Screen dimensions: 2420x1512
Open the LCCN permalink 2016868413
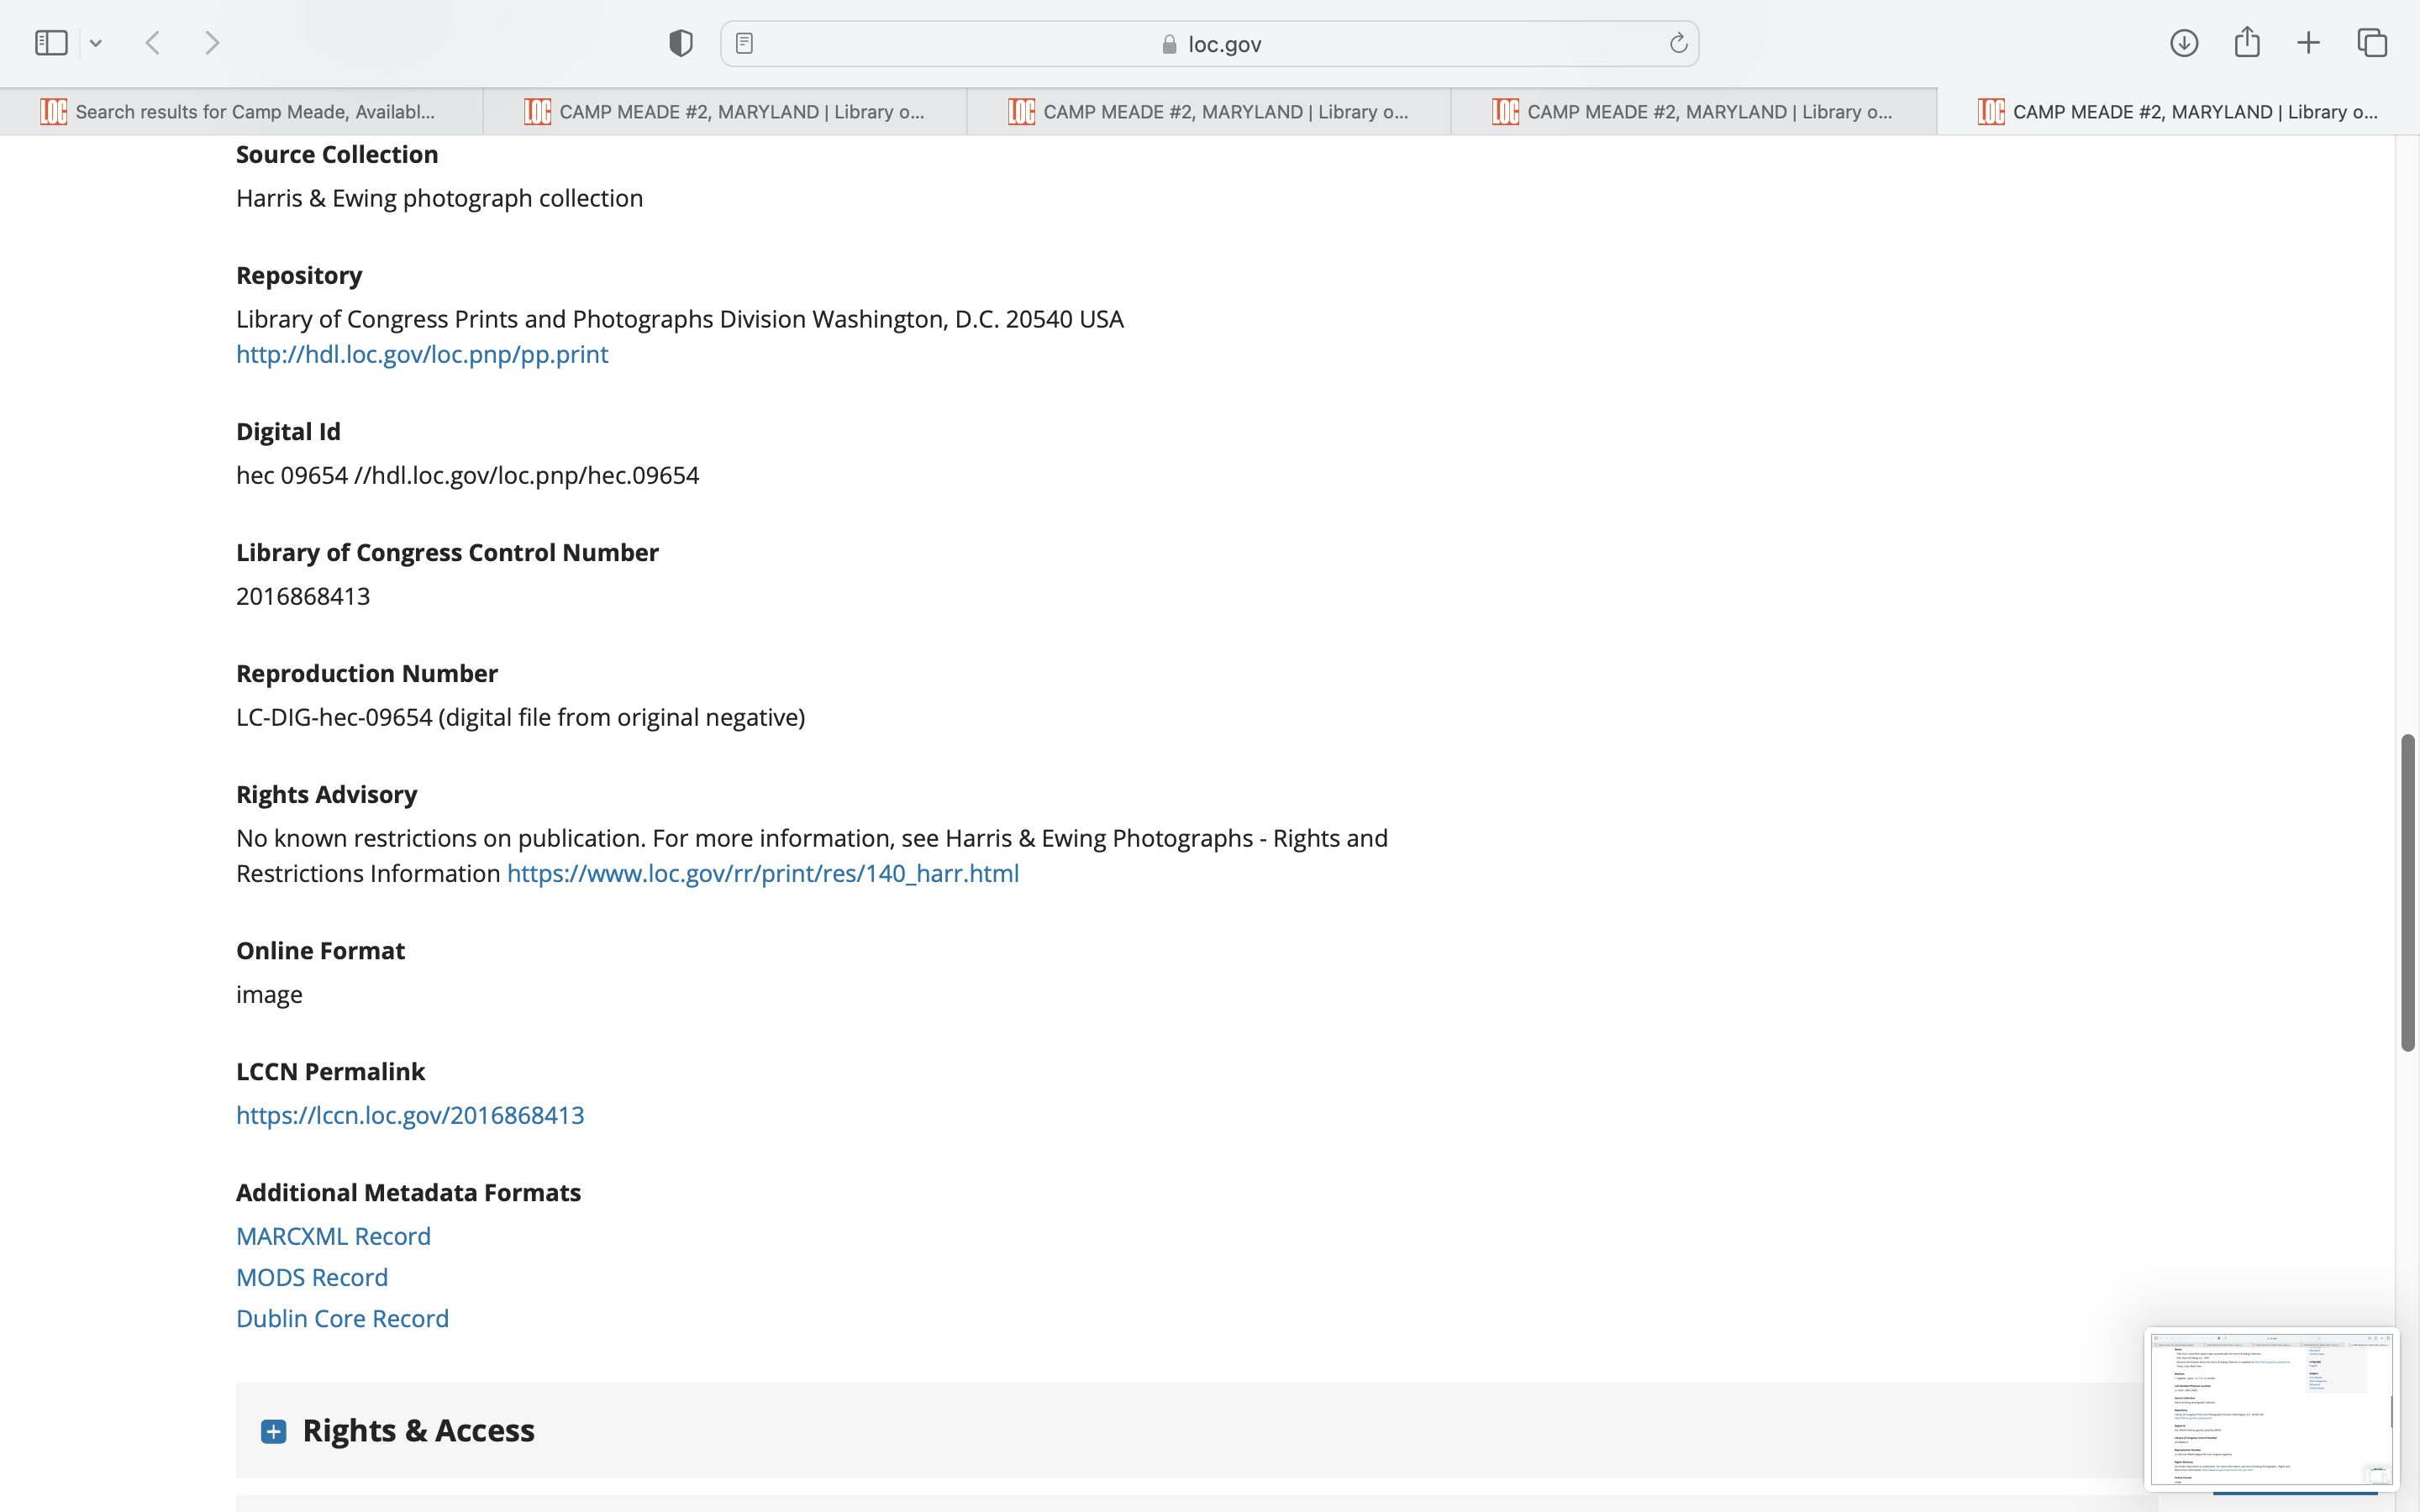(x=410, y=1115)
